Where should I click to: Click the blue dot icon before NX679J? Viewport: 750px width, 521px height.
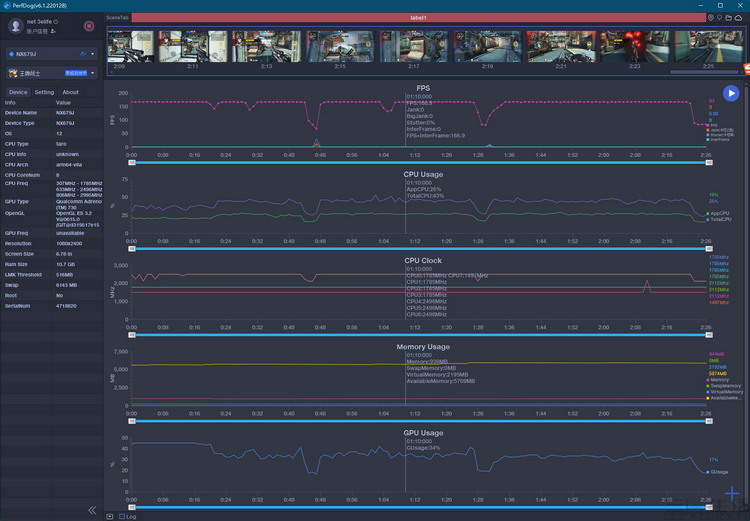coord(11,54)
